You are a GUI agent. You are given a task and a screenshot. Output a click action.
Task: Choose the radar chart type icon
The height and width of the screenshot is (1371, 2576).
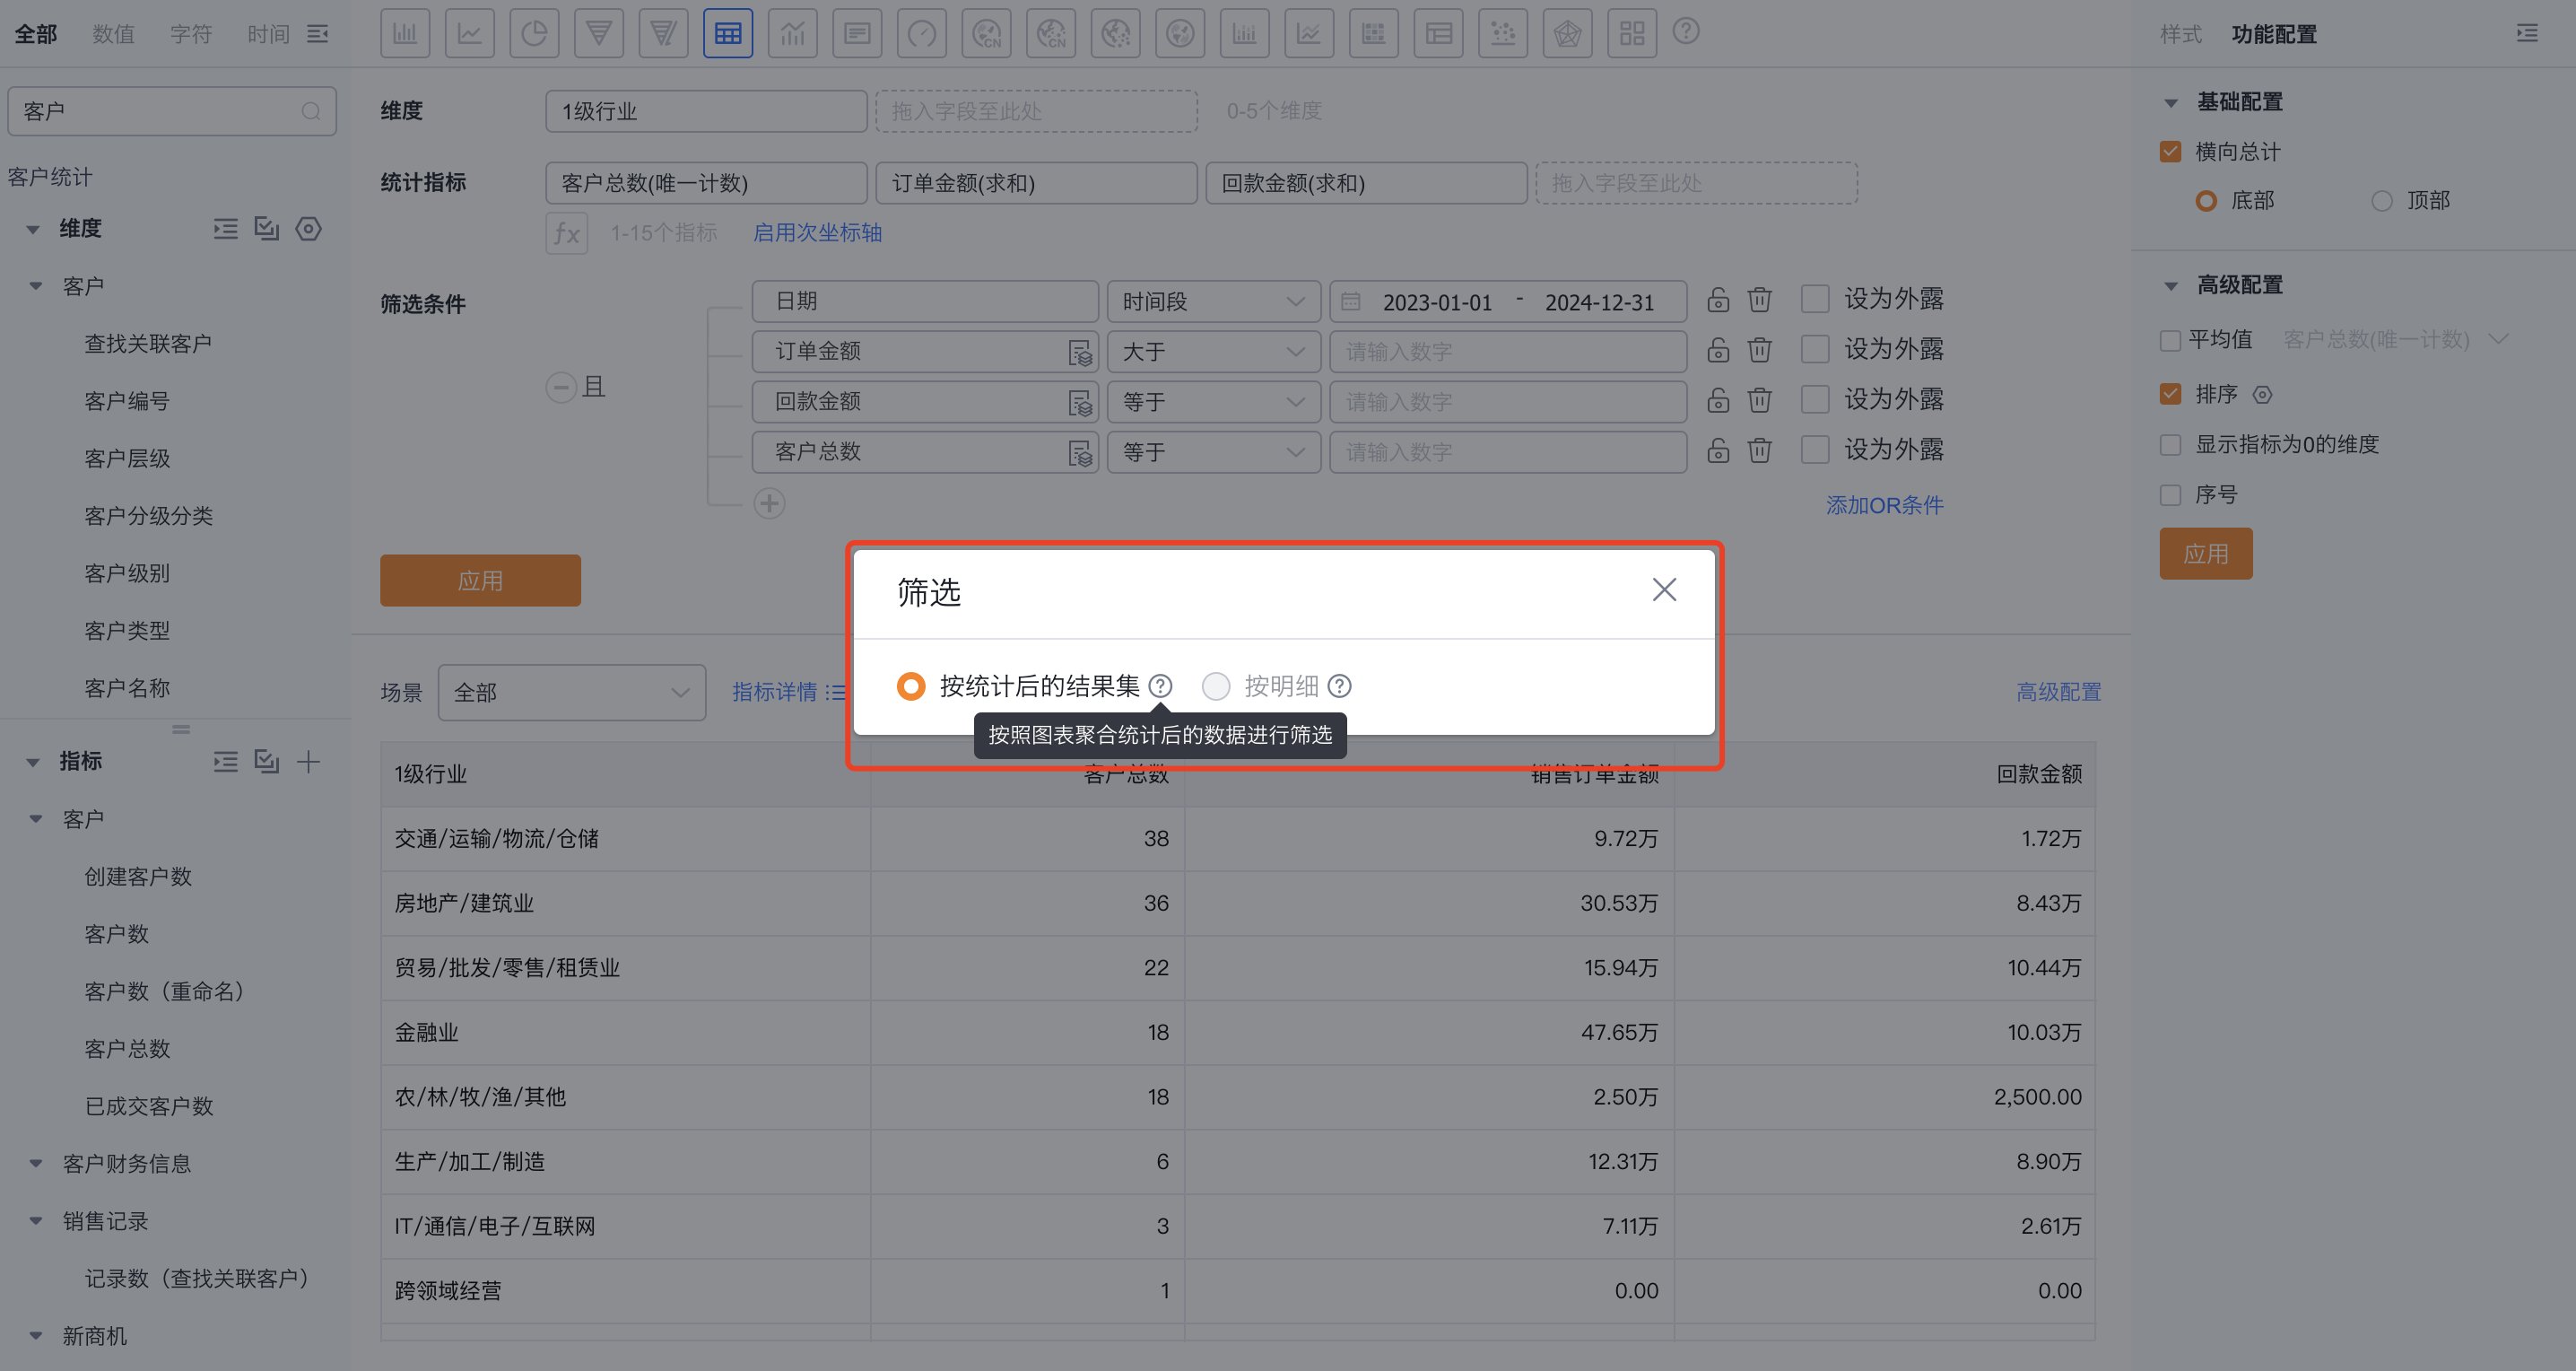click(1567, 33)
